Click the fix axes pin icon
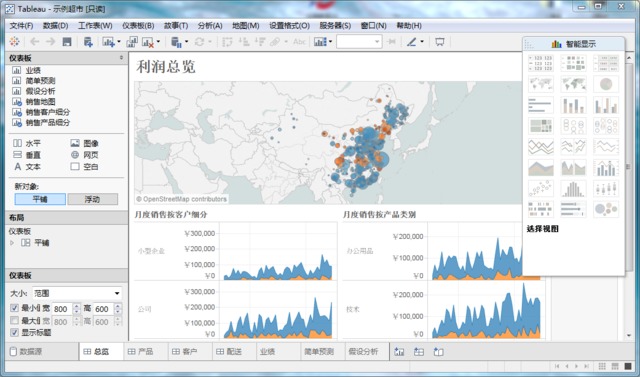 (x=392, y=42)
